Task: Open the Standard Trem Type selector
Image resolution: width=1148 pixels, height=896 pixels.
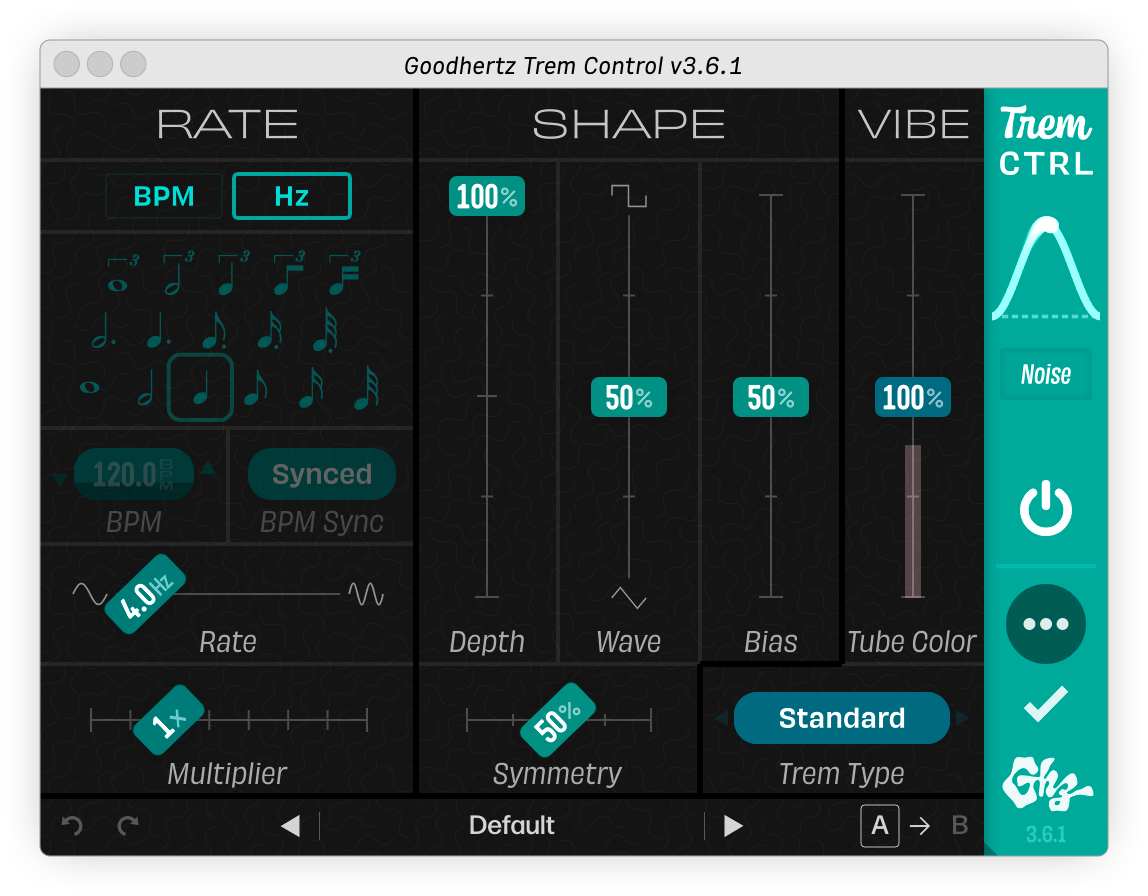Action: click(x=842, y=718)
